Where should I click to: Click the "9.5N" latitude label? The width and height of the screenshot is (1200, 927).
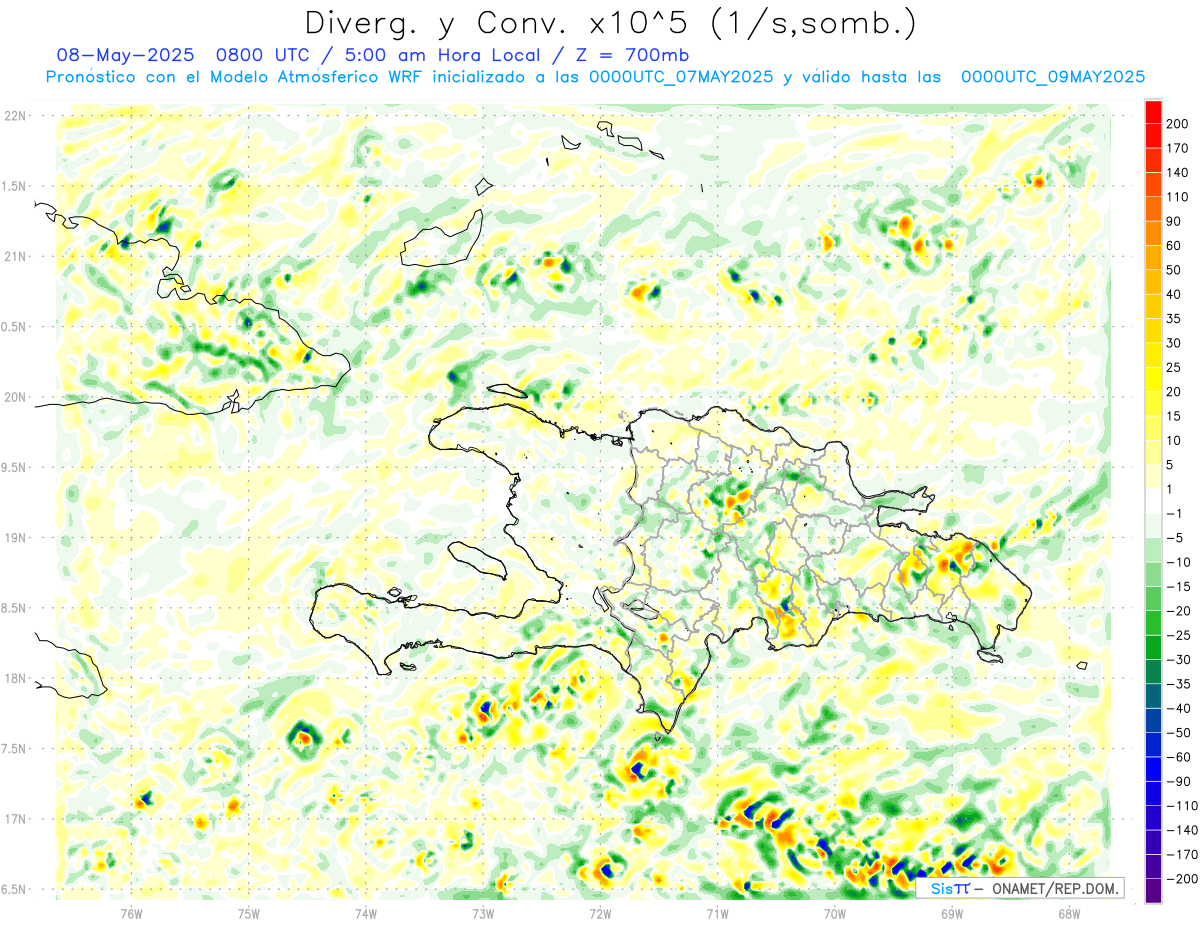15,467
